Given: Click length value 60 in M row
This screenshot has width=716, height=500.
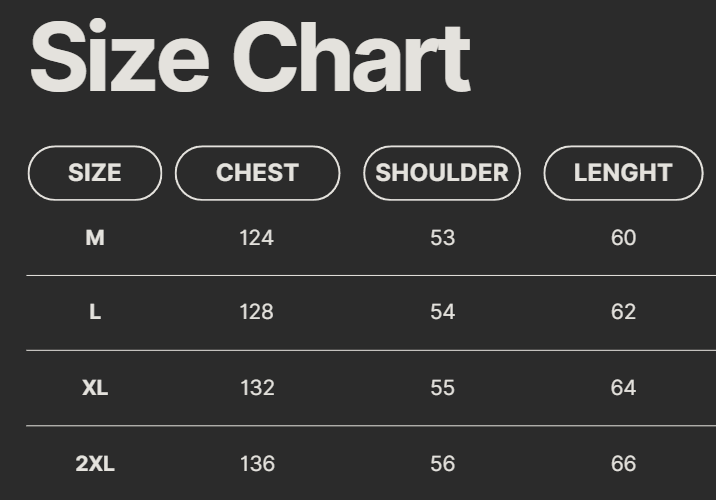Looking at the screenshot, I should [623, 238].
